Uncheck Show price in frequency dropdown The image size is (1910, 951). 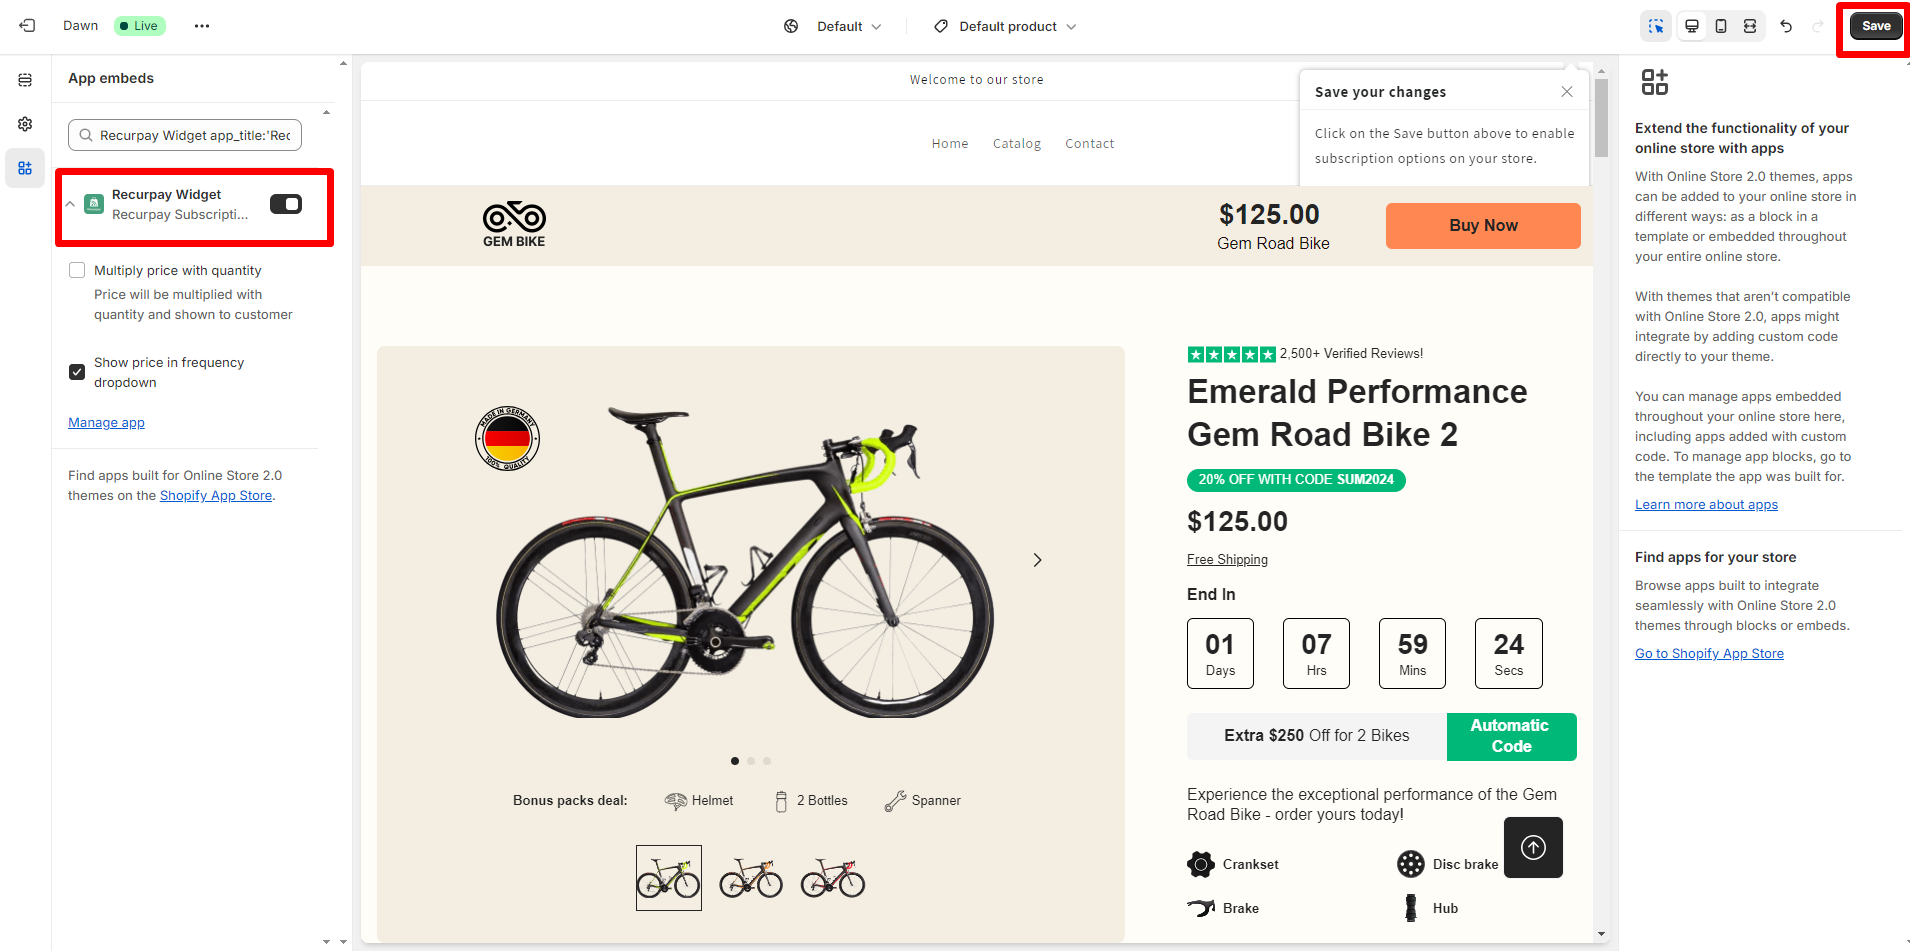(77, 372)
